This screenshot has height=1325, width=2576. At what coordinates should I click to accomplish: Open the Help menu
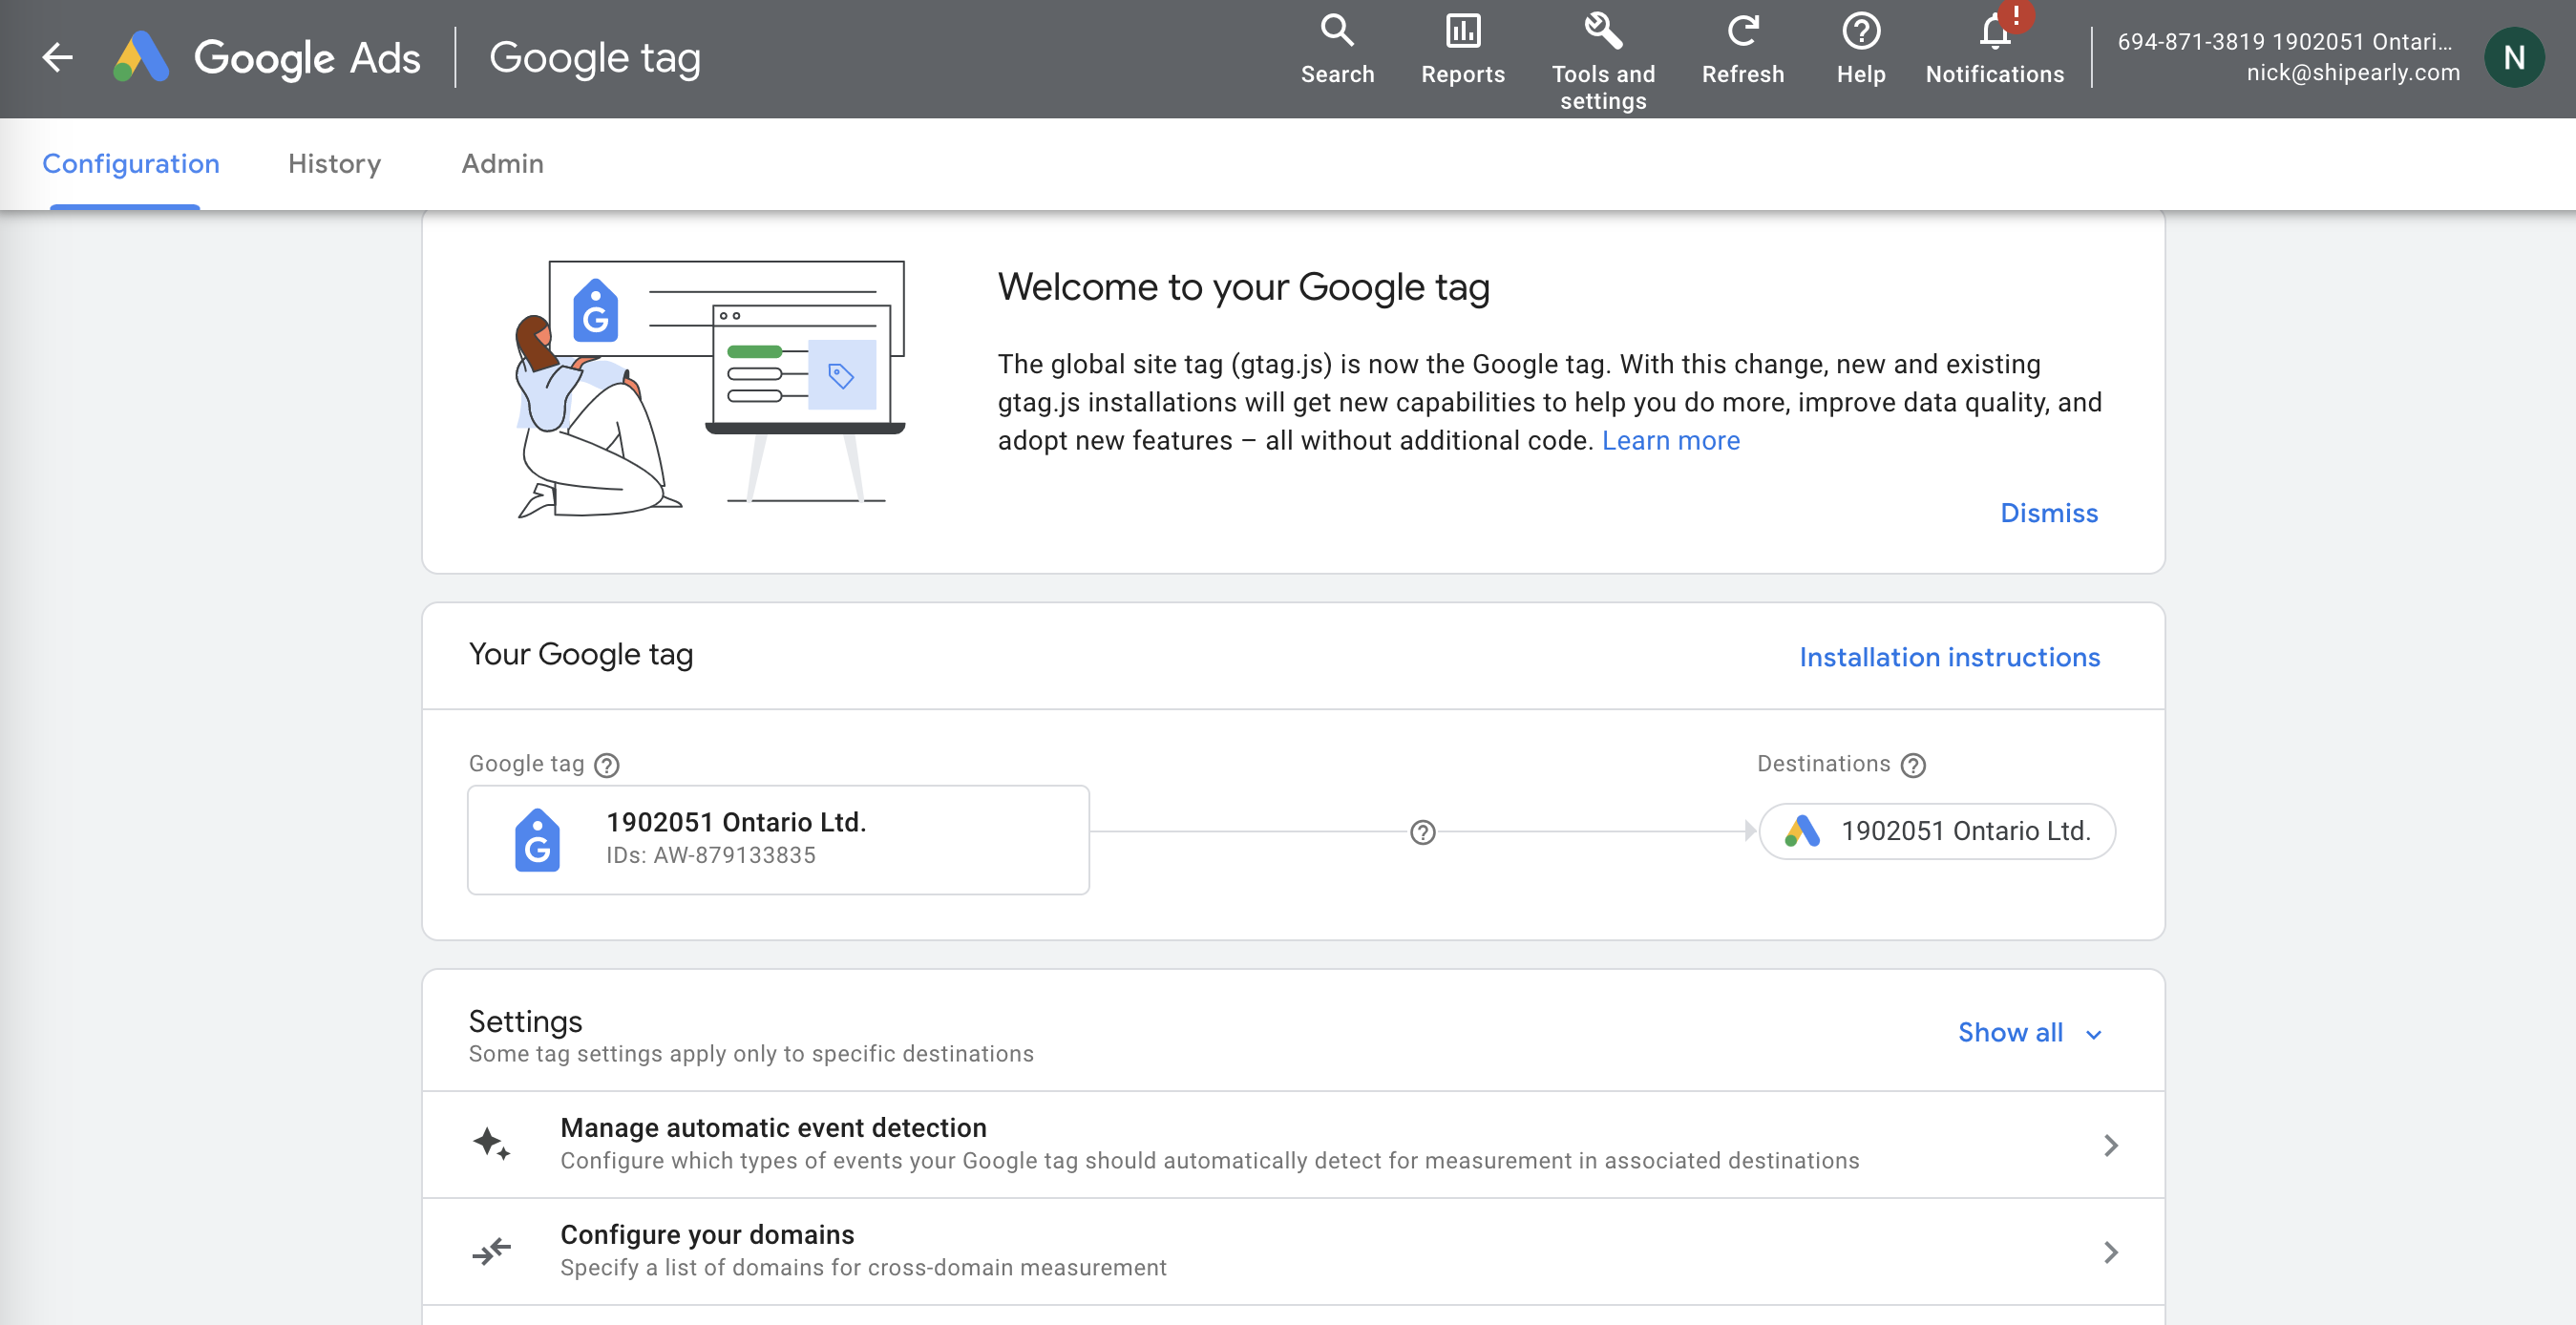1860,50
